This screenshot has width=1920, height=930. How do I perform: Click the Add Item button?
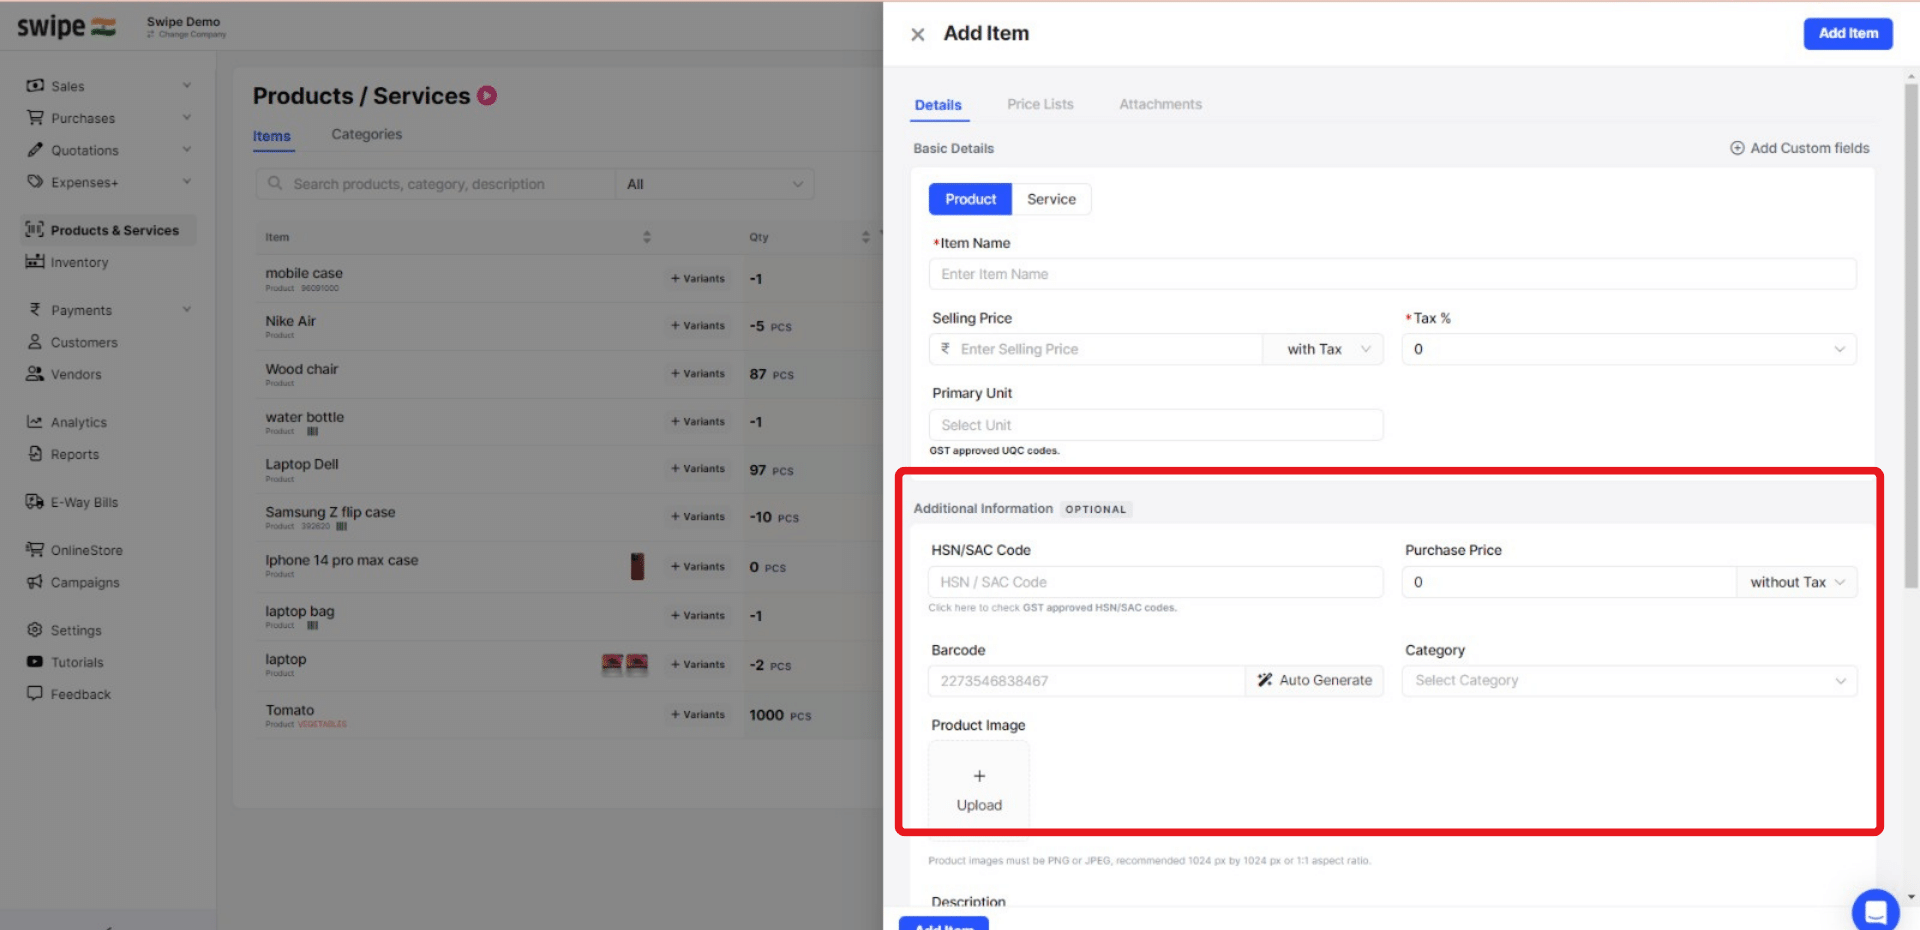1847,33
